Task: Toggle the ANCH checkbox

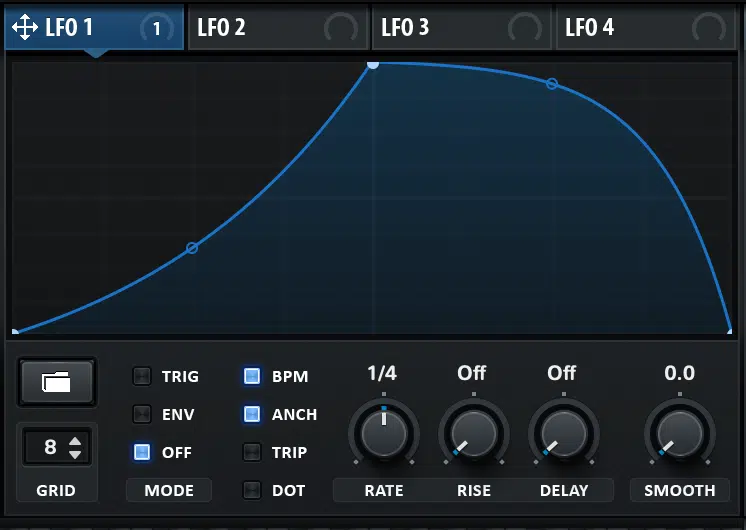Action: [x=252, y=414]
